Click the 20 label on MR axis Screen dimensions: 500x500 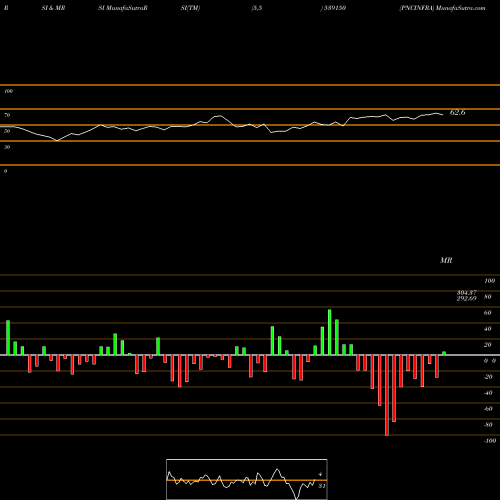pos(487,345)
